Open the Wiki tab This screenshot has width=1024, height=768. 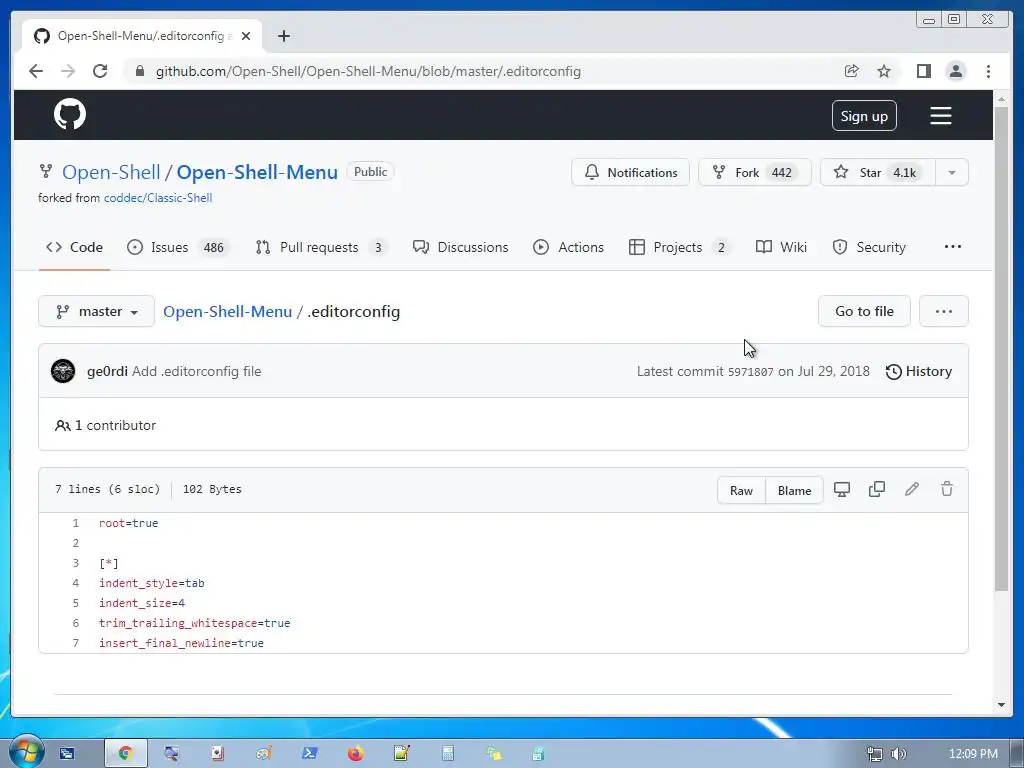pyautogui.click(x=781, y=248)
